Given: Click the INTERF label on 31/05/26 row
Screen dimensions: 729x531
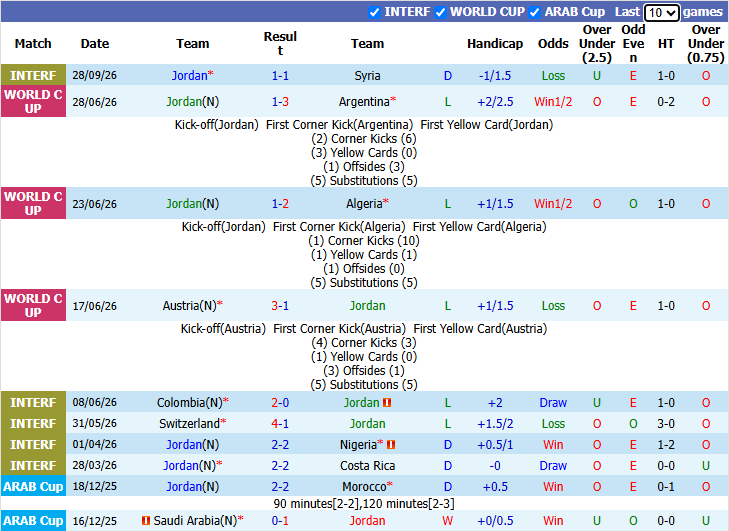Looking at the screenshot, I should coord(33,424).
